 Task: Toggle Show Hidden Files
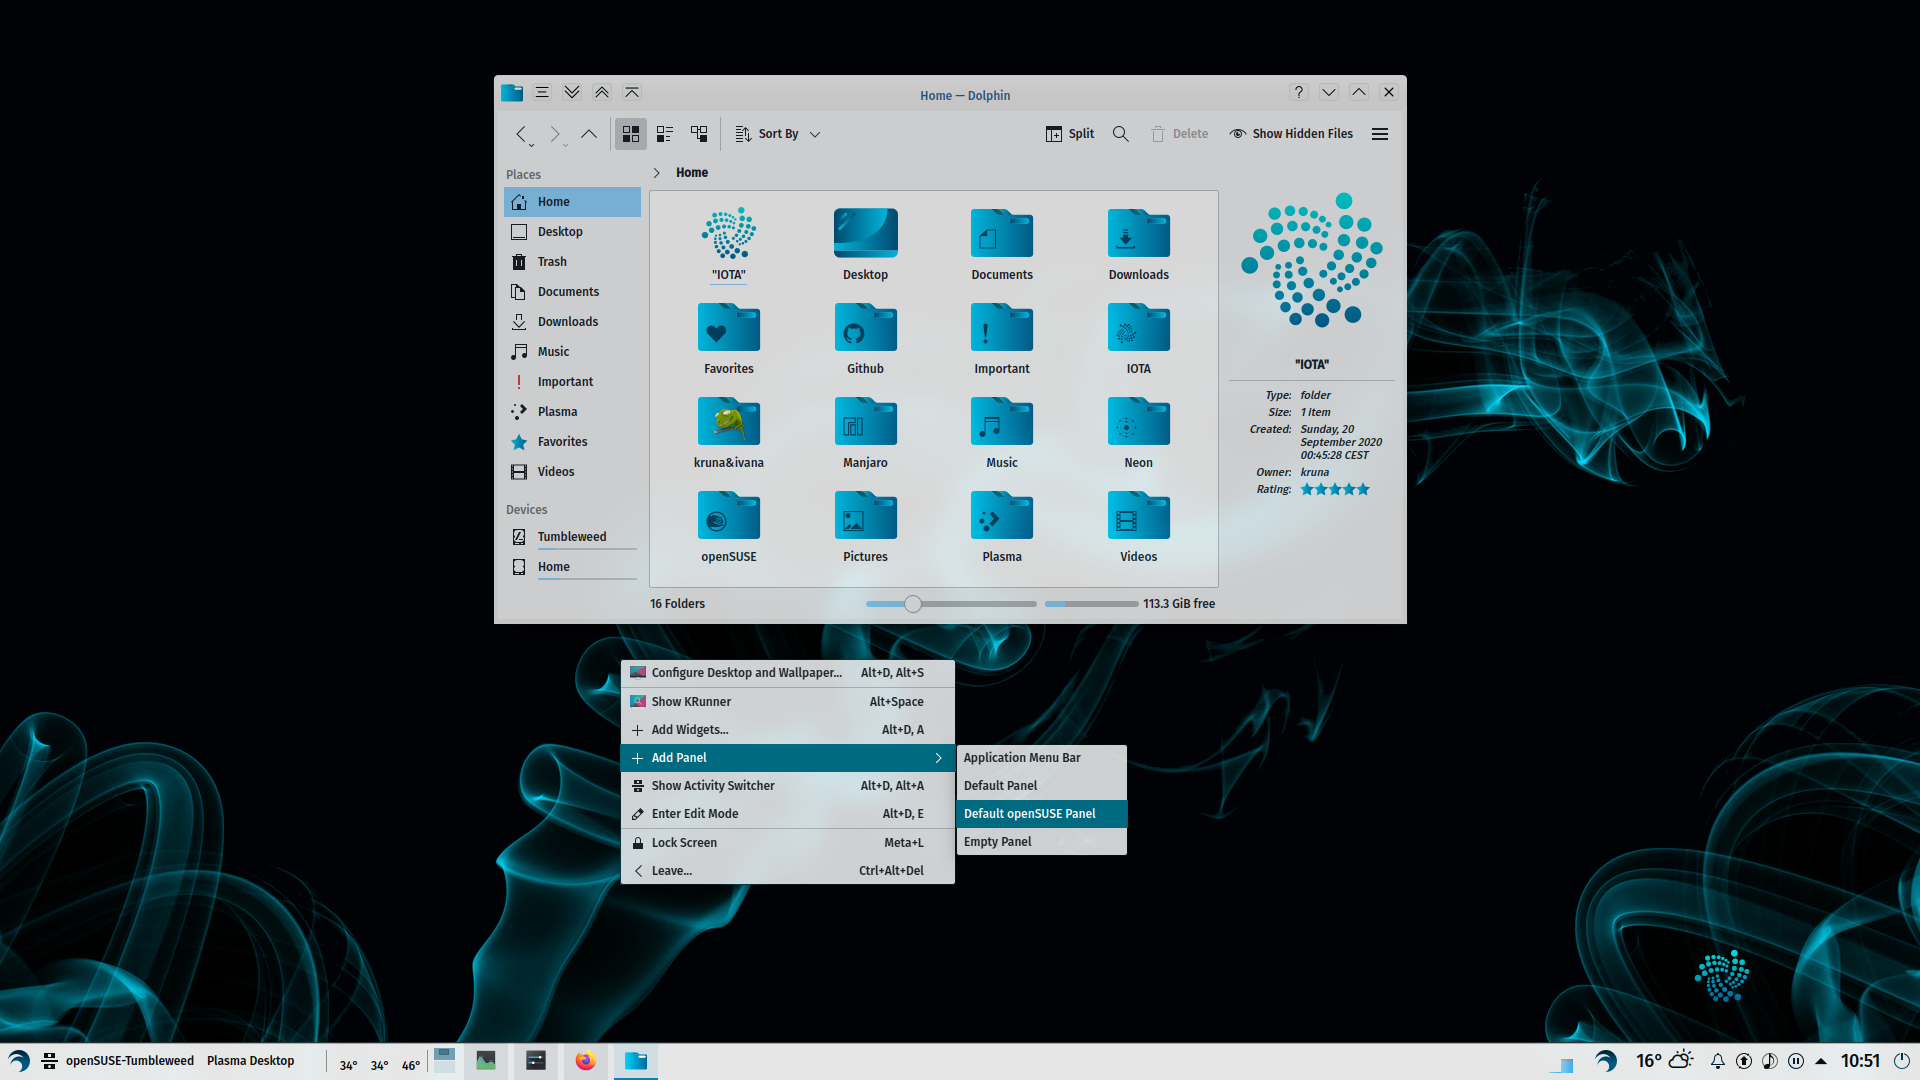click(x=1291, y=134)
